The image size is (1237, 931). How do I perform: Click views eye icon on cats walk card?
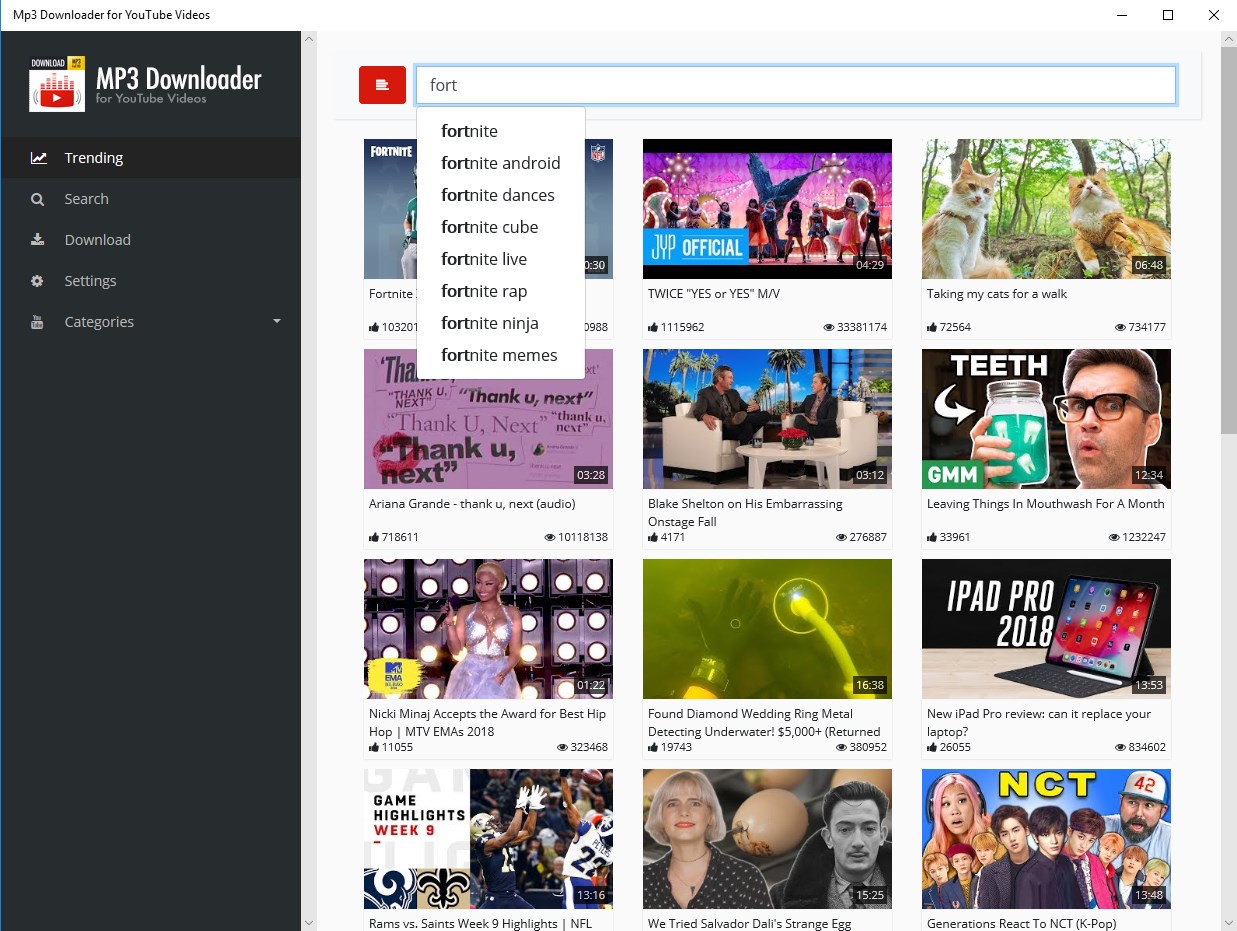tap(1120, 327)
